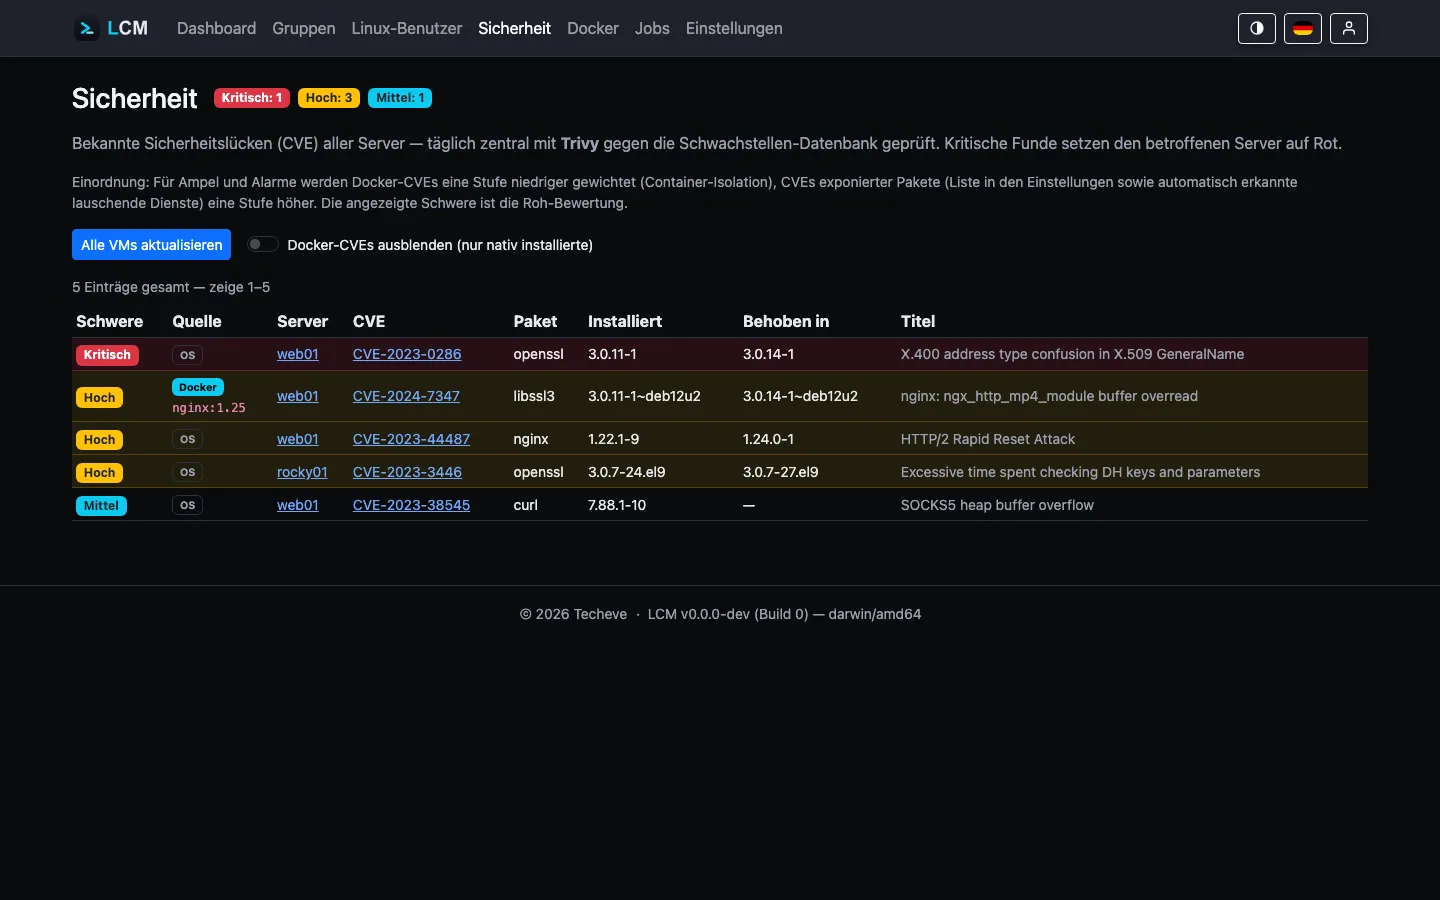Toggle the dark/light theme icon button
This screenshot has height=900, width=1440.
click(x=1257, y=28)
